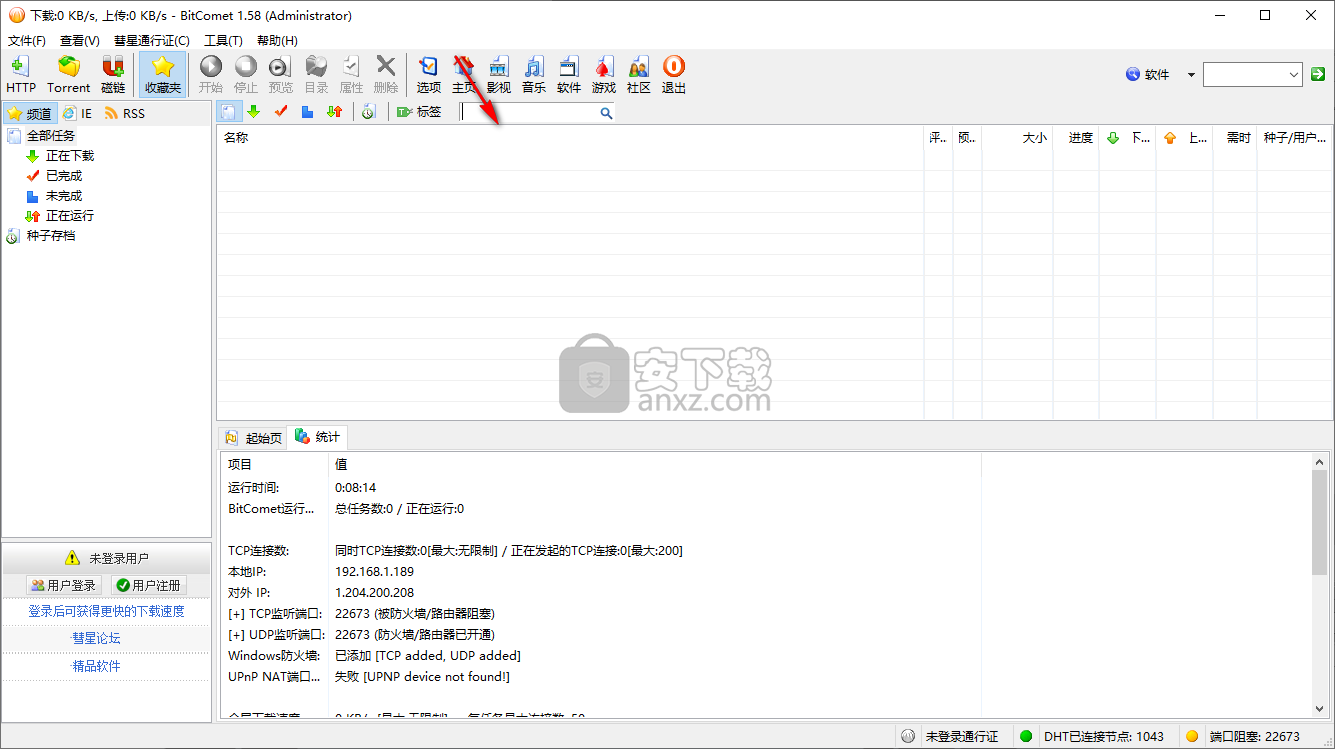Select 已完成 in the task tree

click(x=64, y=176)
